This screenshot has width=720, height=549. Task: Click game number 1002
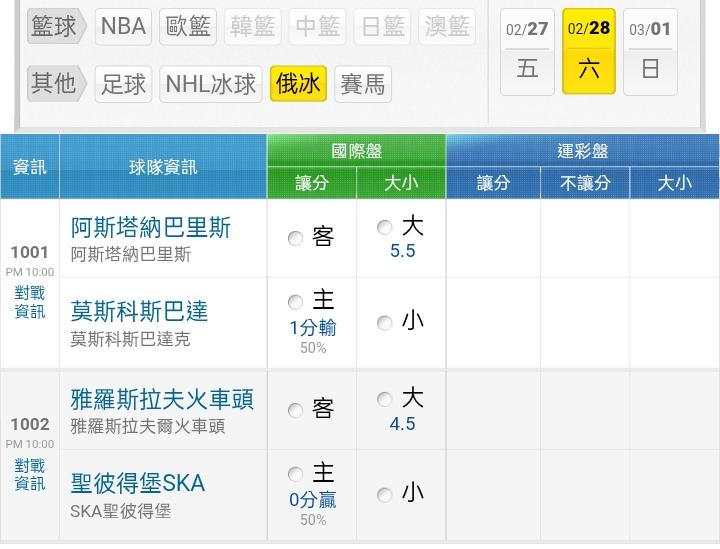(30, 424)
